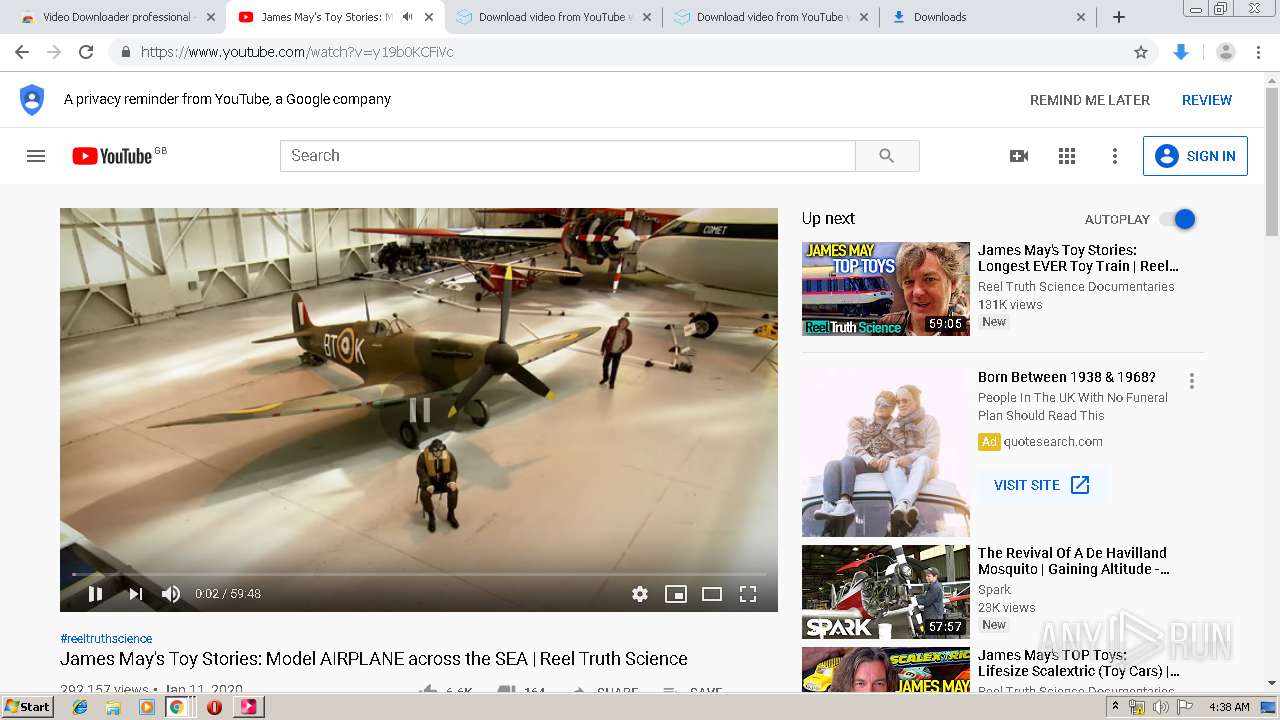Open the Chrome profile avatar
1280x720 pixels.
pos(1225,52)
